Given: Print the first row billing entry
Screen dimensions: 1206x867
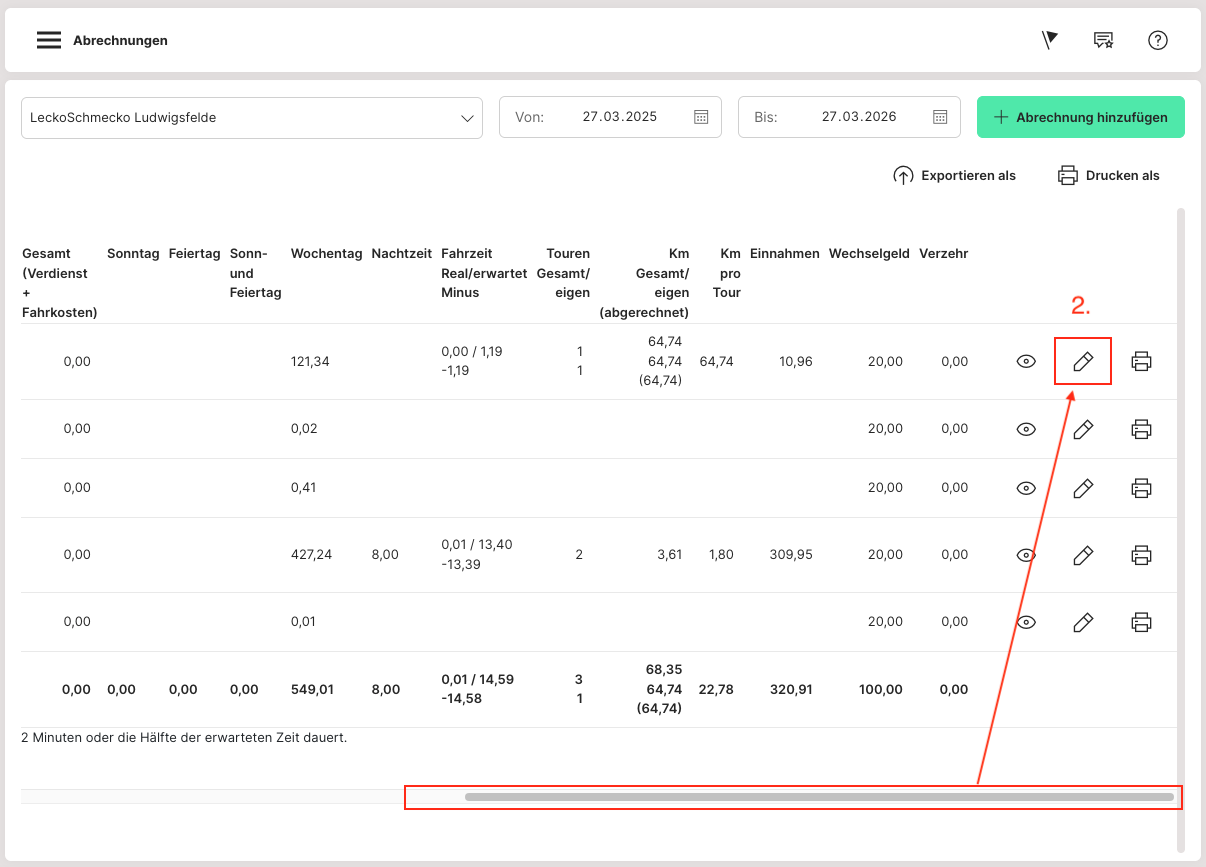Looking at the screenshot, I should click(1141, 362).
